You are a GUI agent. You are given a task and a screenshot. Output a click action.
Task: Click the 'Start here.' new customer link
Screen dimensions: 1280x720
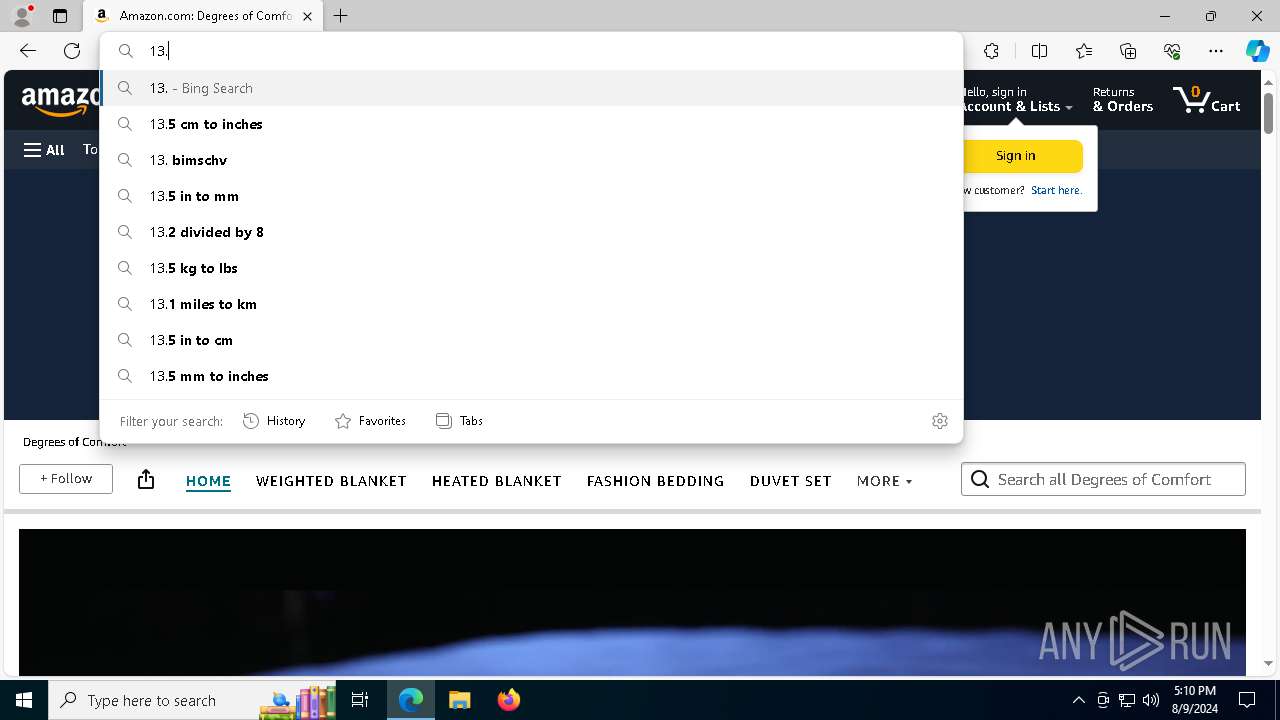pos(1056,190)
